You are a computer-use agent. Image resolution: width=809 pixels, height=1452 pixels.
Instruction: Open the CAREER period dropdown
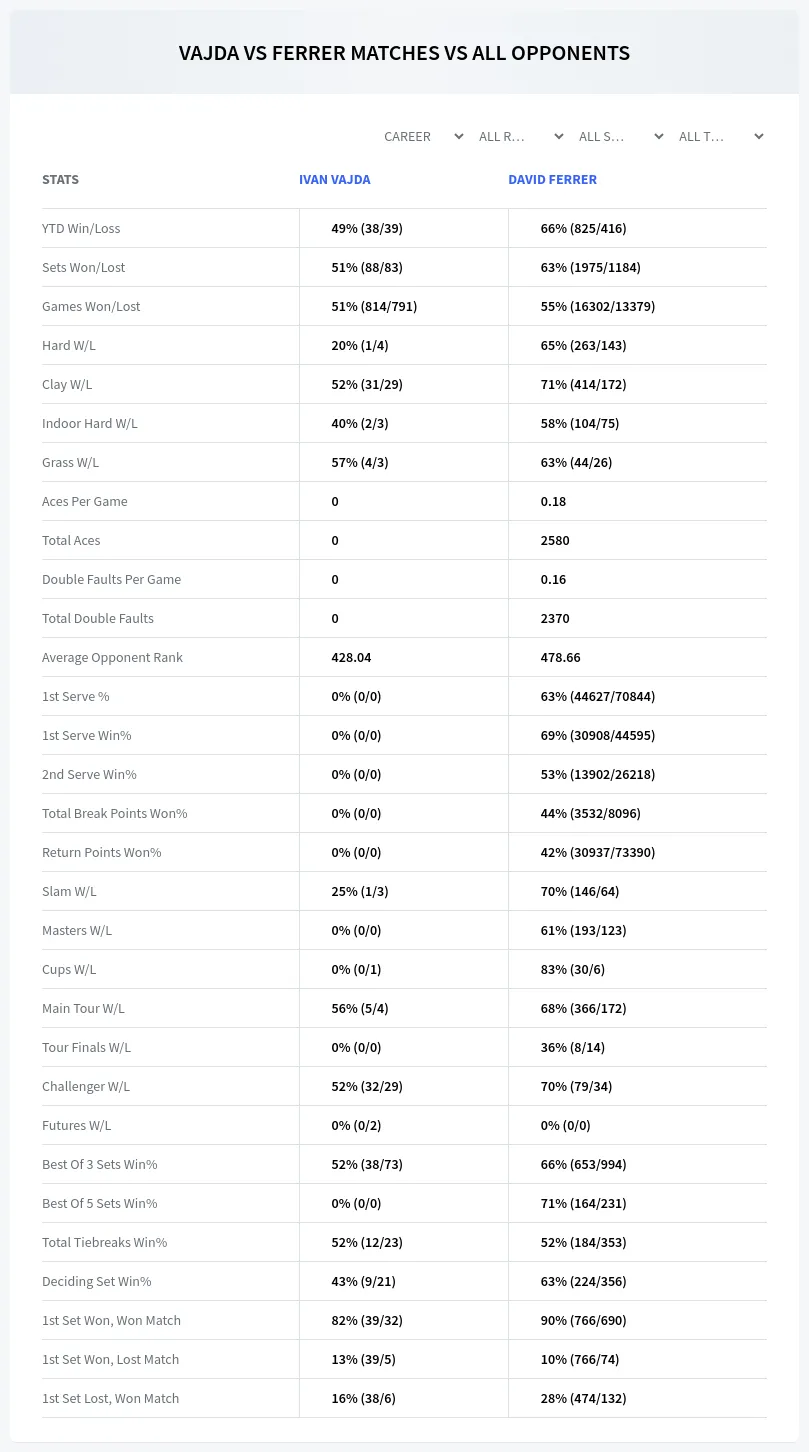pos(422,136)
